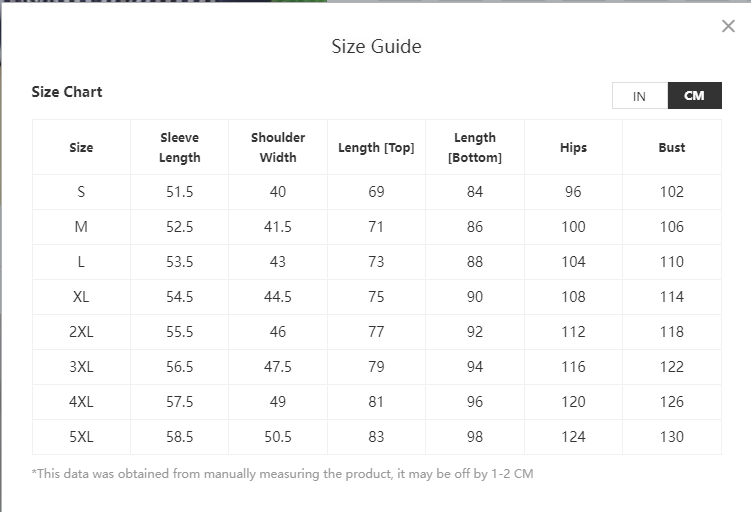This screenshot has height=512, width=751.
Task: Click the Size column header
Action: point(81,148)
